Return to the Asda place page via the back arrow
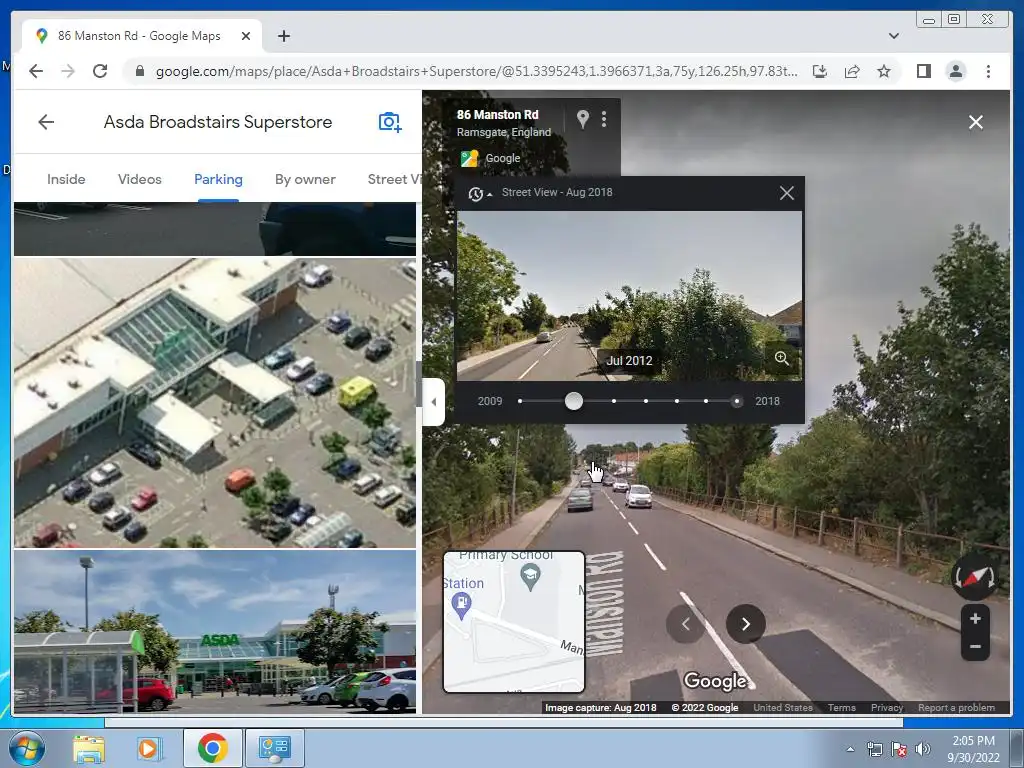Viewport: 1024px width, 768px height. tap(46, 121)
